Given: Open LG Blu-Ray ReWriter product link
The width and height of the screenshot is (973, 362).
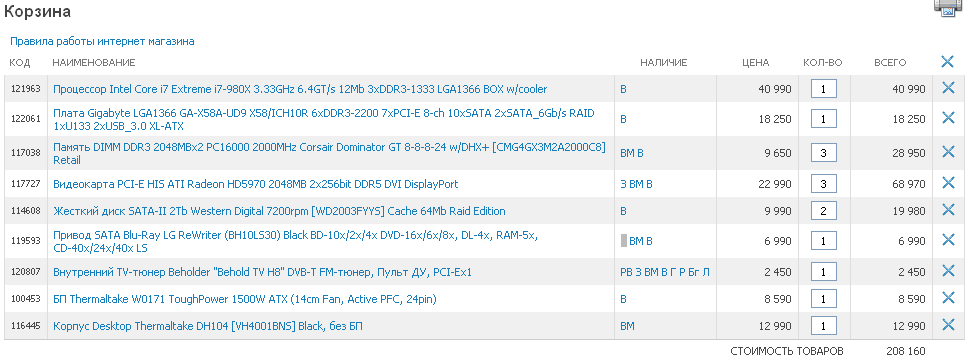Looking at the screenshot, I should coord(295,242).
